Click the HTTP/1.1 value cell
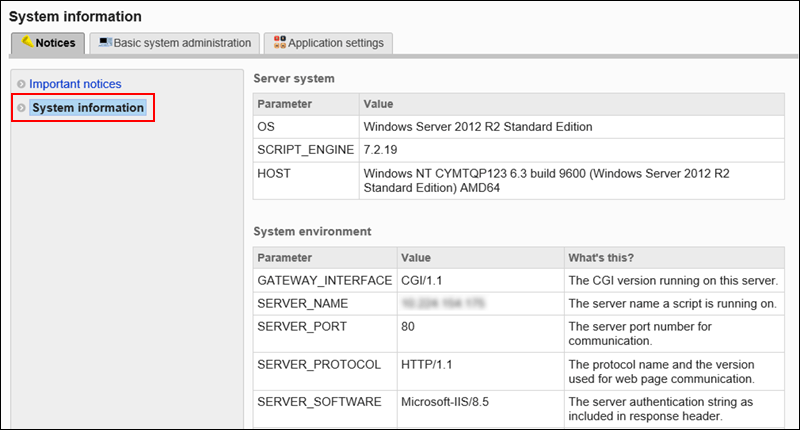 click(481, 371)
